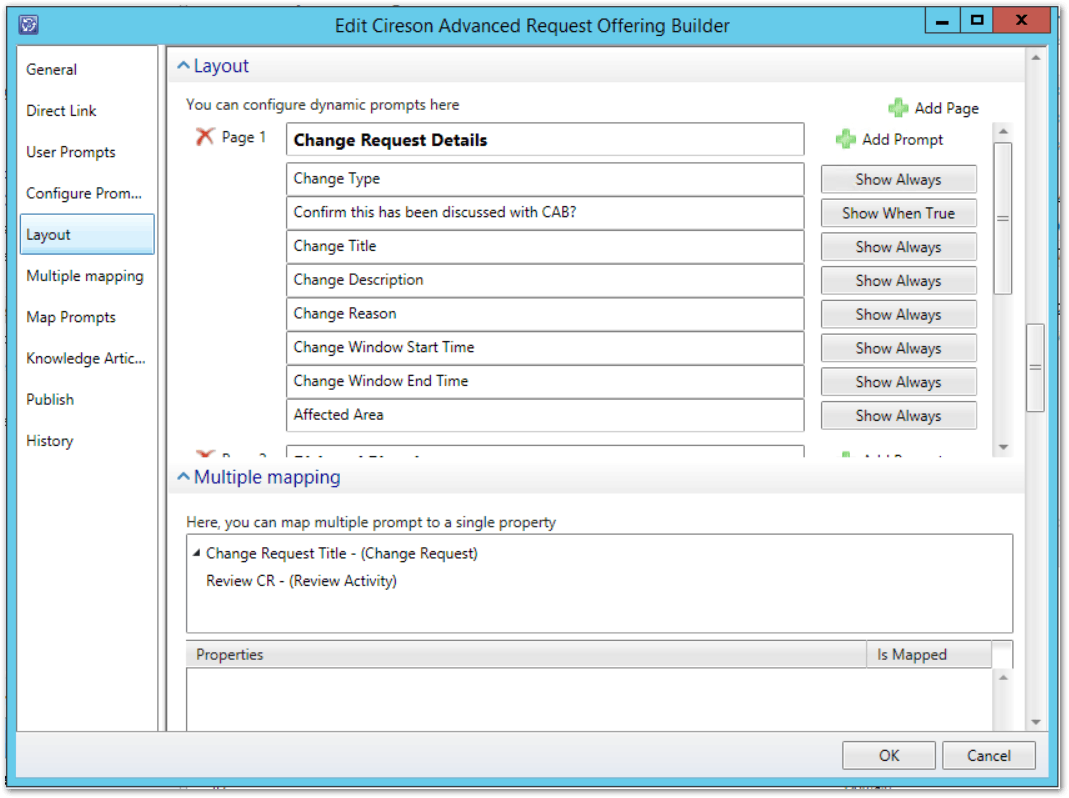1069x798 pixels.
Task: Toggle Show Always for Change Title
Action: 899,247
